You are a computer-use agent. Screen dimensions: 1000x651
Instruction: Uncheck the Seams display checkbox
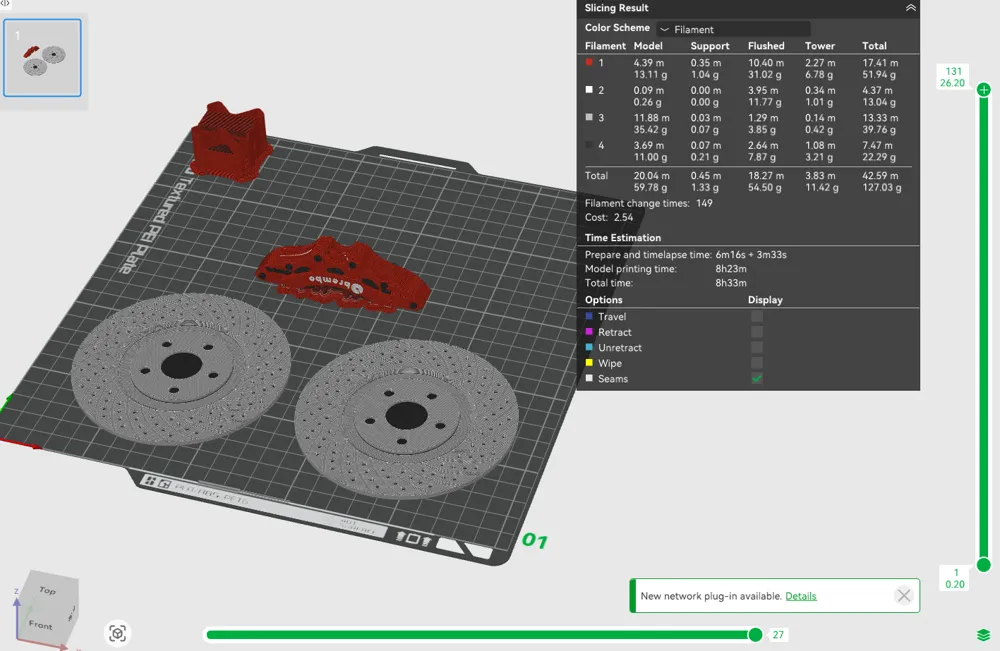coord(756,379)
